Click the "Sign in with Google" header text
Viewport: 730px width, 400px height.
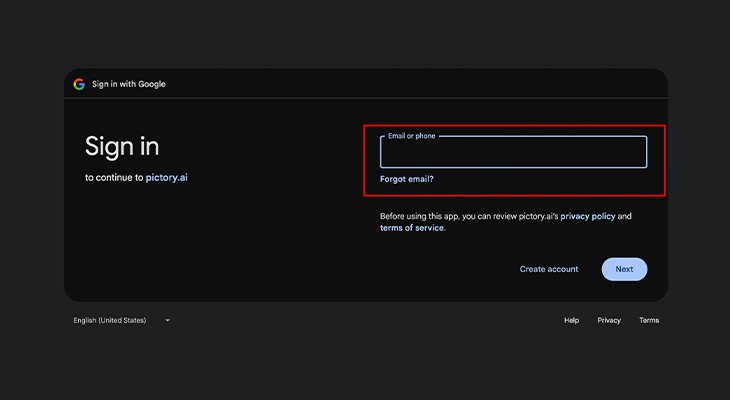(129, 84)
